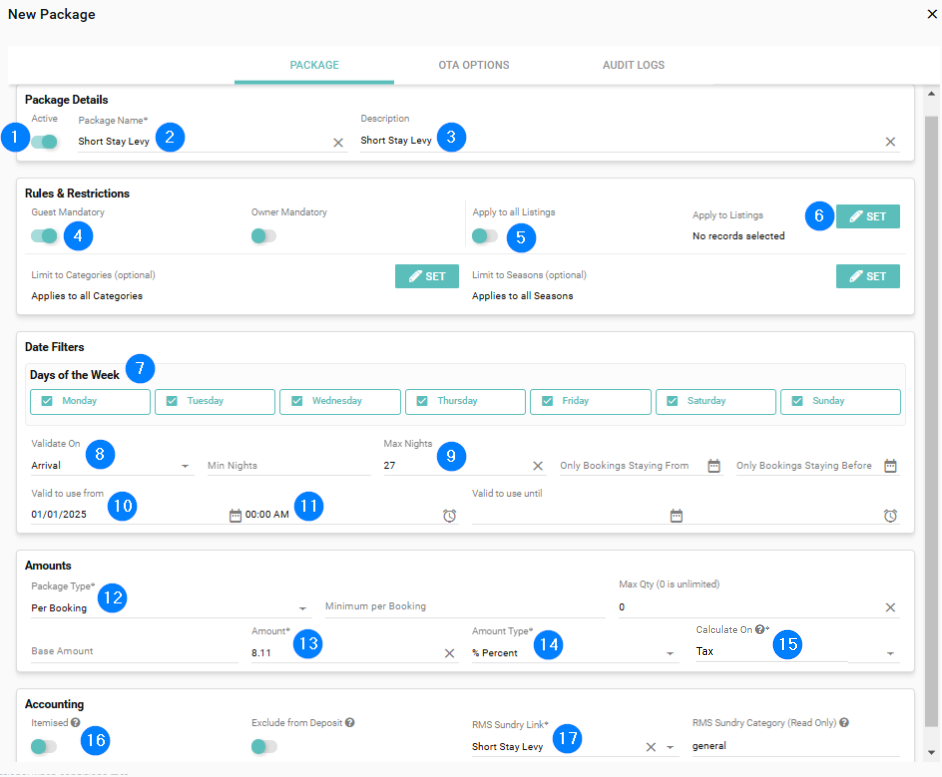
Task: Click the vertical scrollbar on the right
Action: point(932,400)
